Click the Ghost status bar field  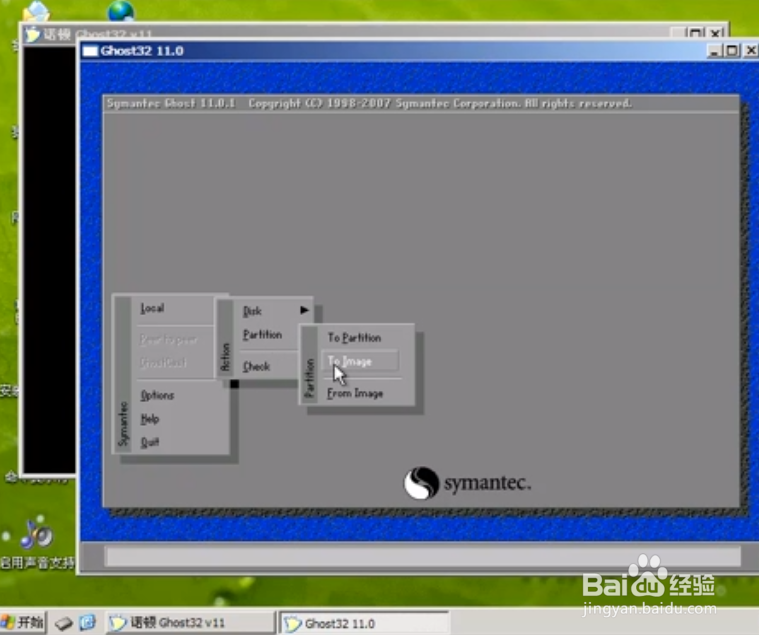coord(423,557)
